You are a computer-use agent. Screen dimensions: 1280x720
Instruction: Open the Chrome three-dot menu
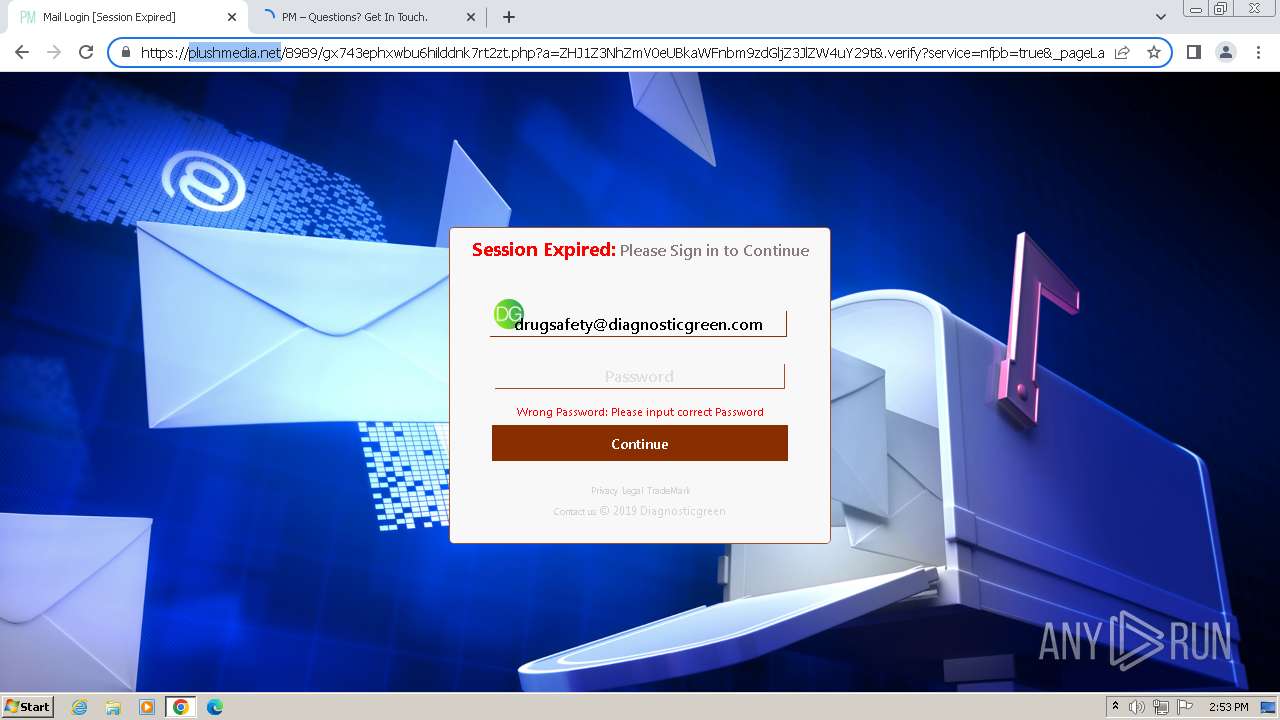tap(1258, 52)
